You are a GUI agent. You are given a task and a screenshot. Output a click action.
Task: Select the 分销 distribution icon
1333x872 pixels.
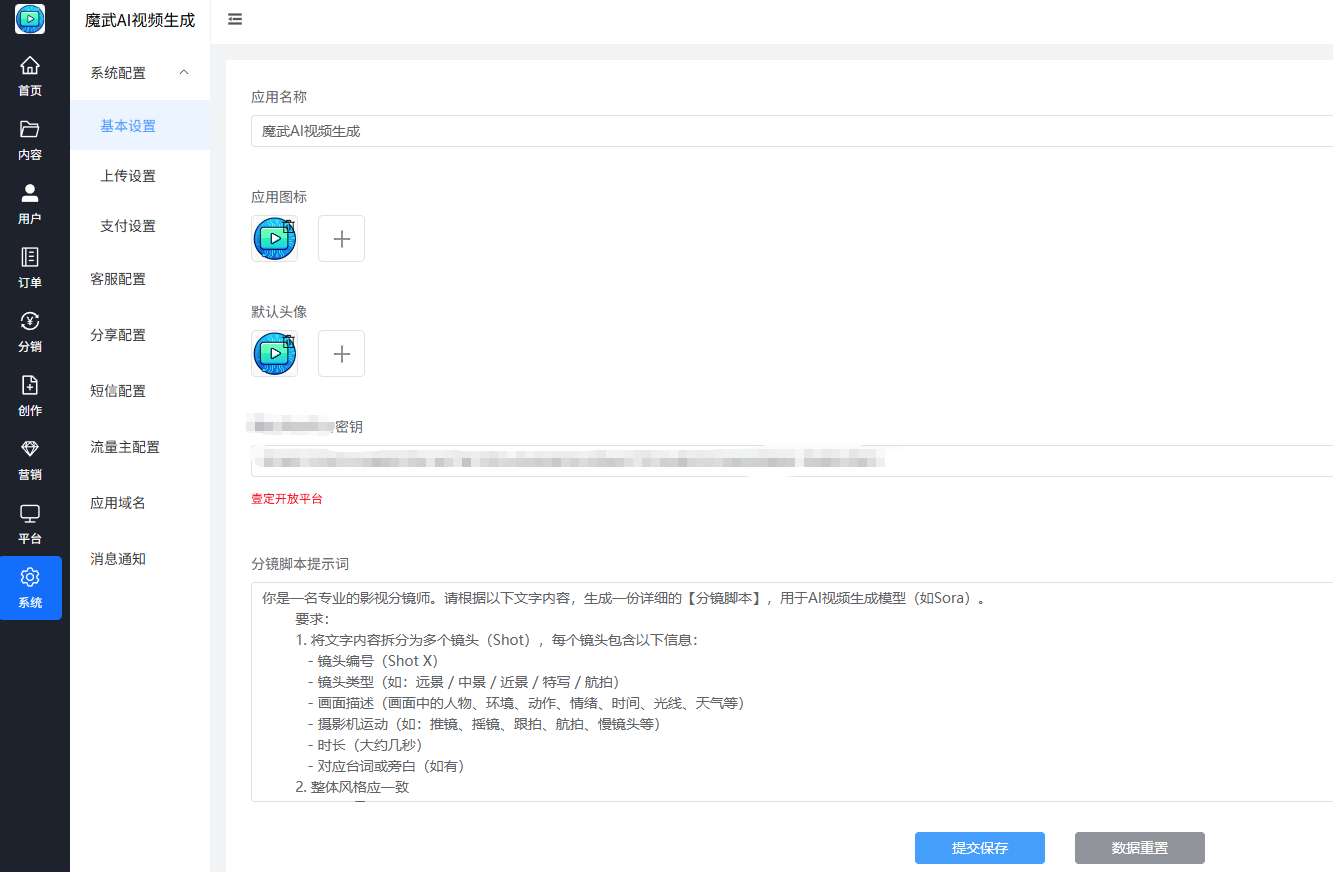pyautogui.click(x=30, y=321)
